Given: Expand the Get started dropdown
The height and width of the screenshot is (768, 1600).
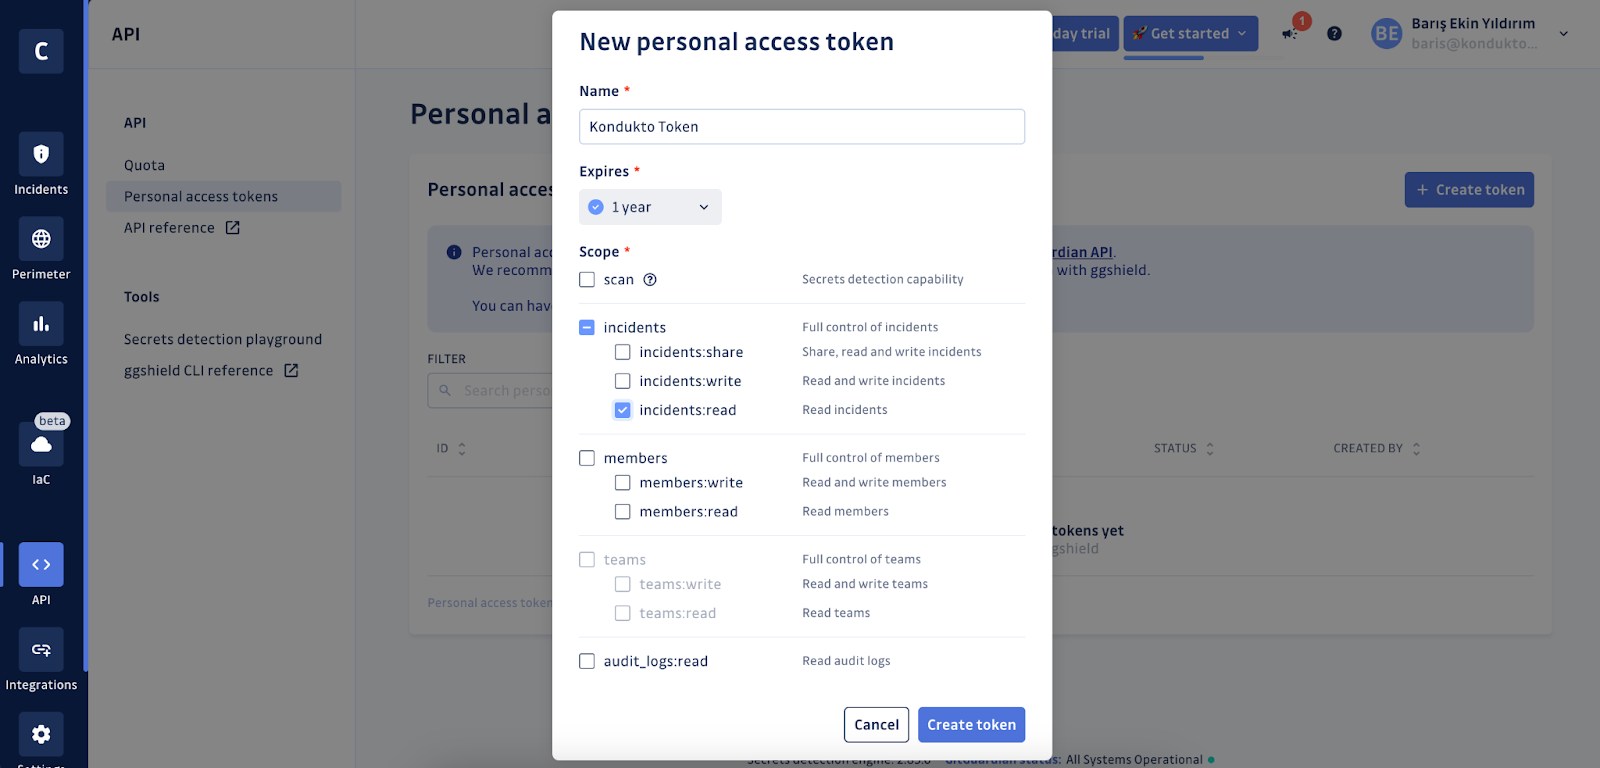Looking at the screenshot, I should 1191,33.
